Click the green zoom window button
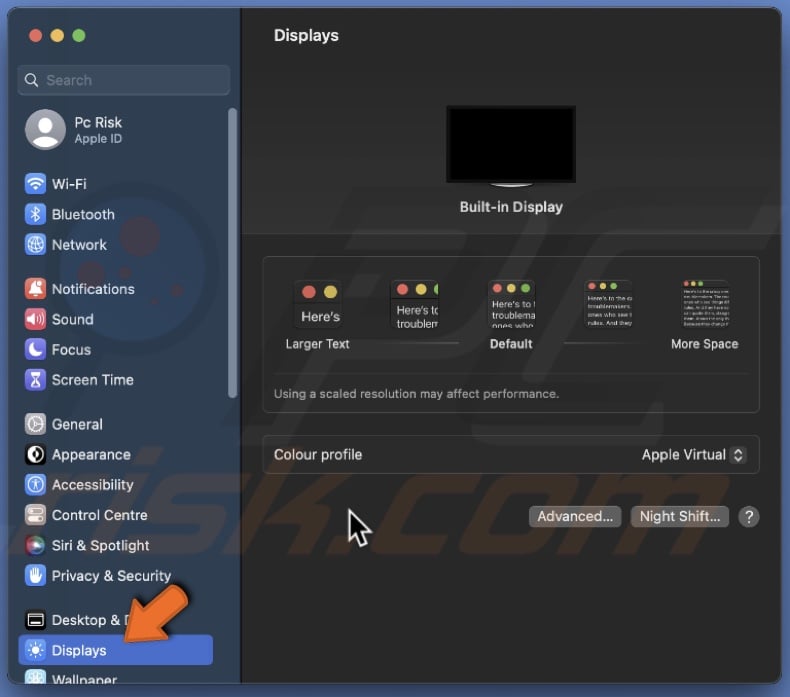The height and width of the screenshot is (697, 790). [79, 35]
